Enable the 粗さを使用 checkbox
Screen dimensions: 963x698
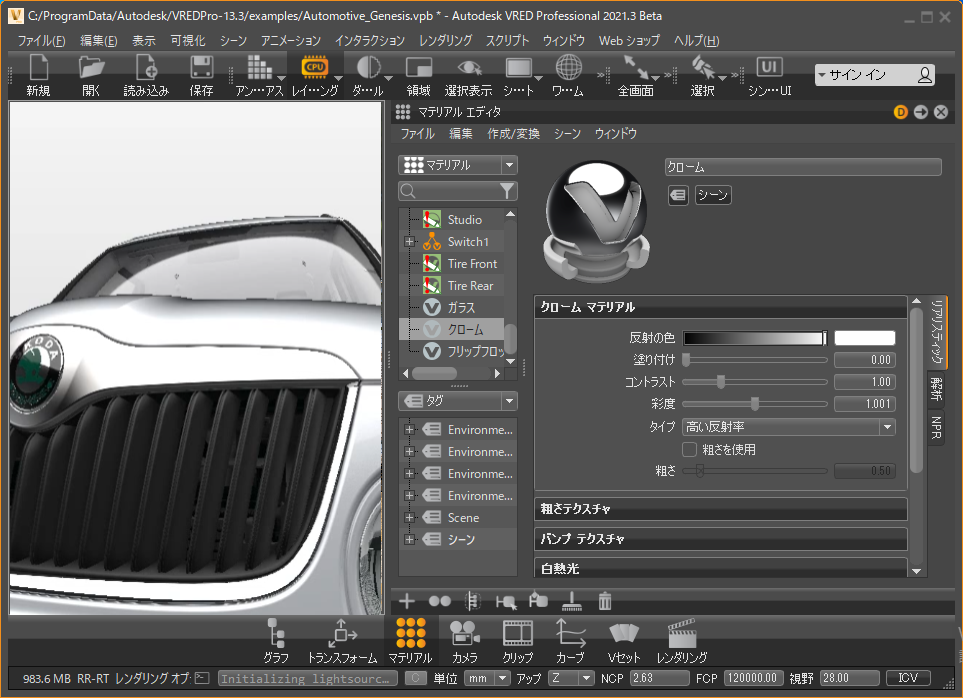pyautogui.click(x=689, y=450)
